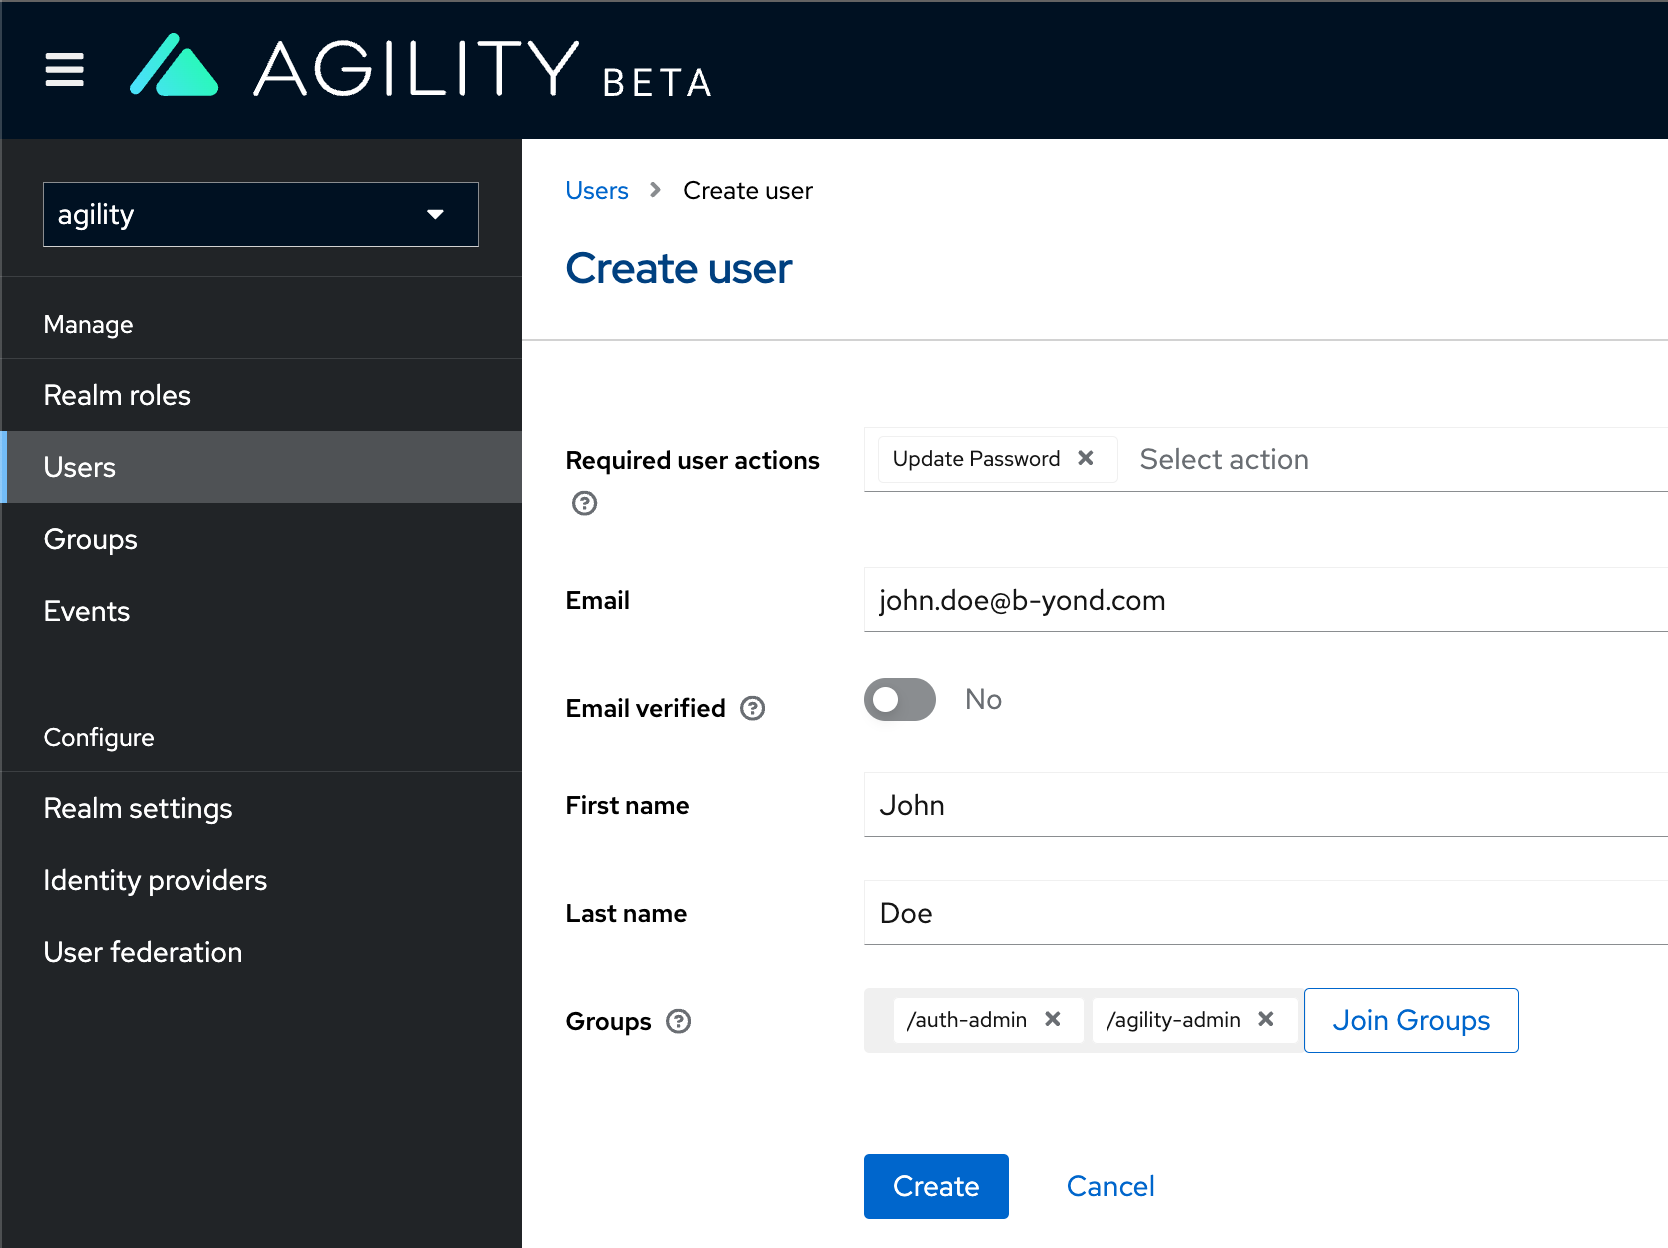Viewport: 1668px width, 1248px height.
Task: Open Identity providers page
Action: point(261,880)
